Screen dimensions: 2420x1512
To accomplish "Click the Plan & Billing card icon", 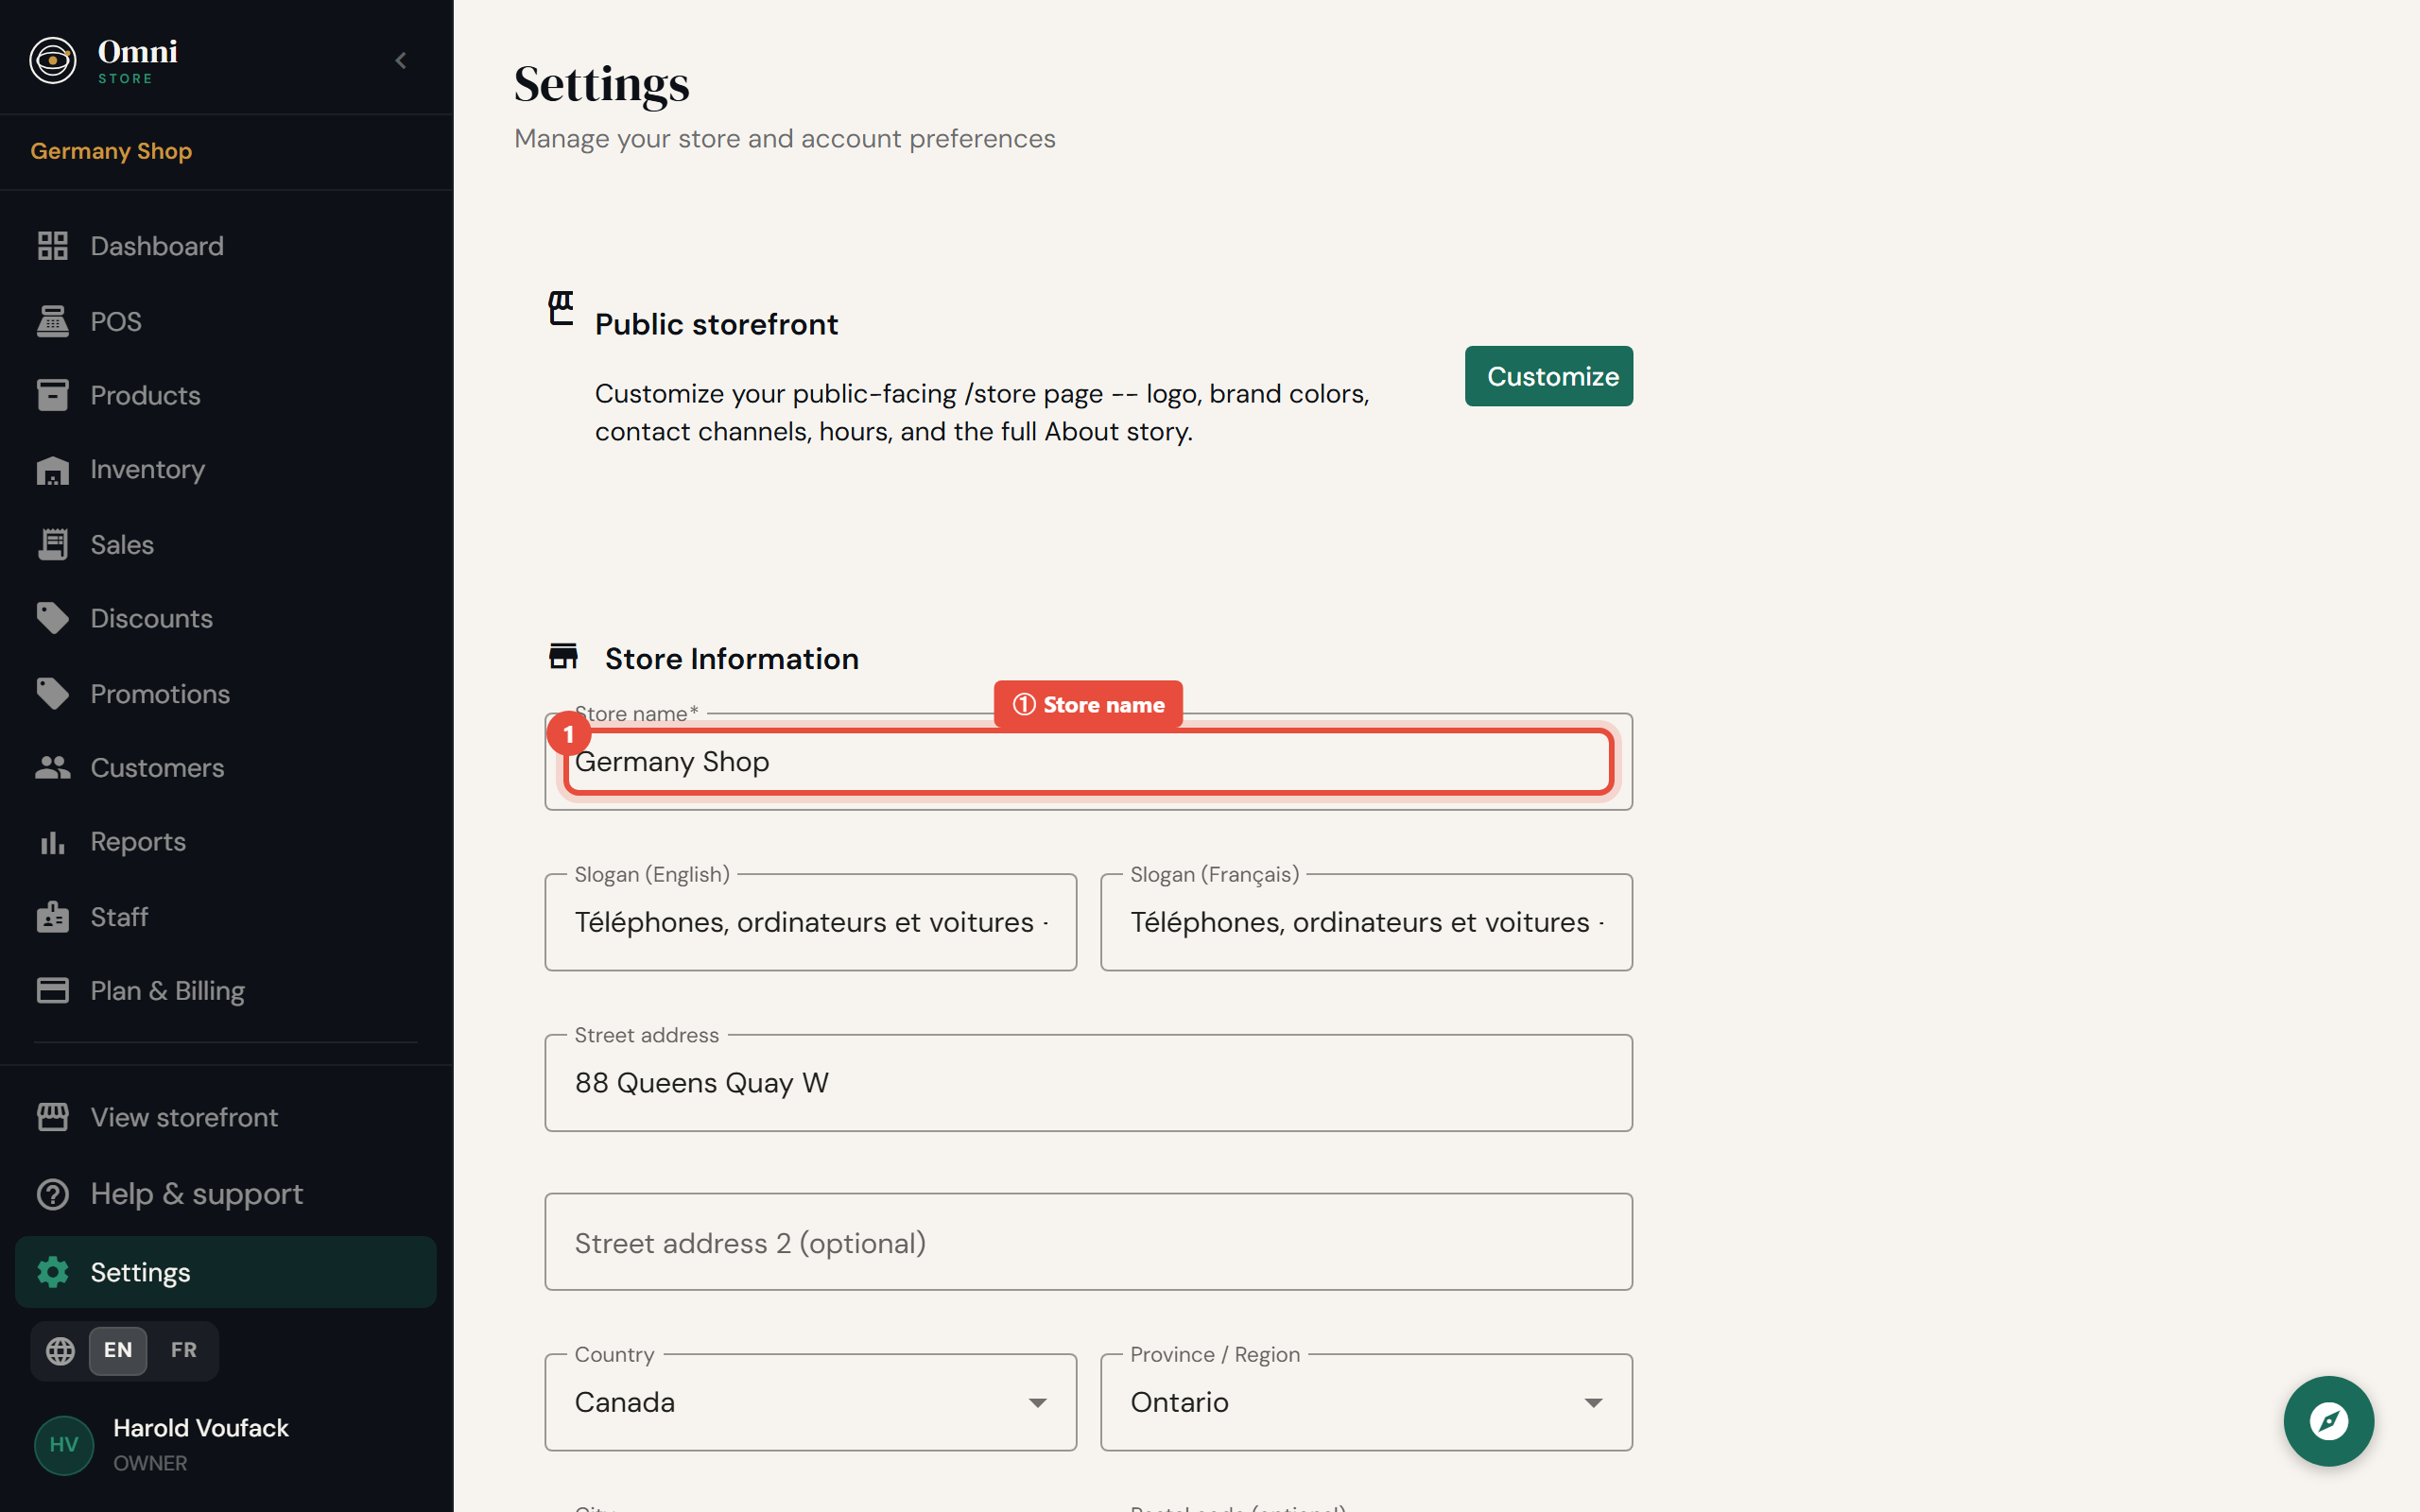I will [53, 990].
